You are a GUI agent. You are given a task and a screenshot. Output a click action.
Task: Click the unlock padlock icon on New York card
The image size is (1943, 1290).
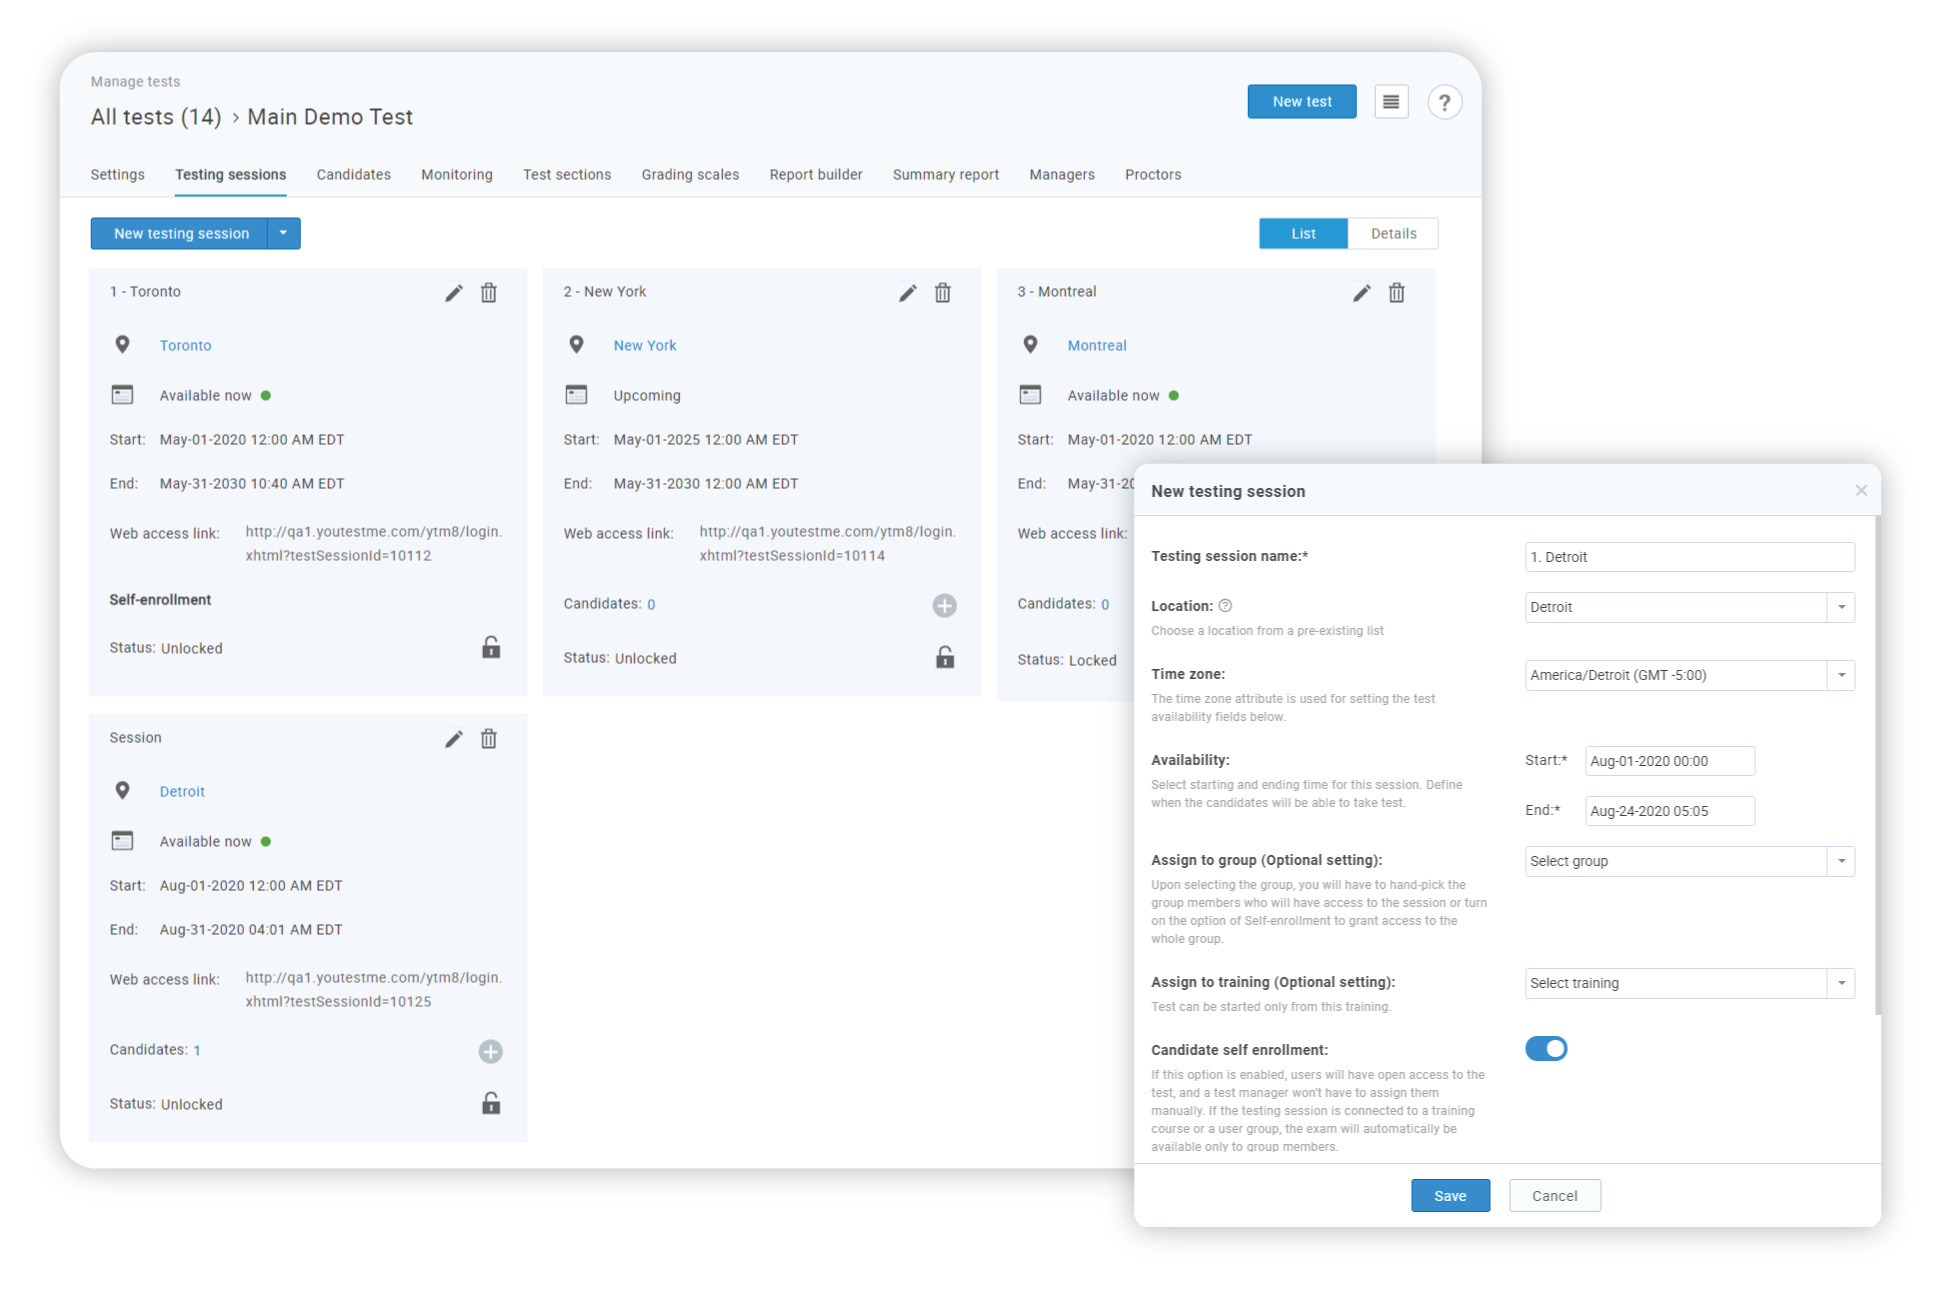(945, 657)
